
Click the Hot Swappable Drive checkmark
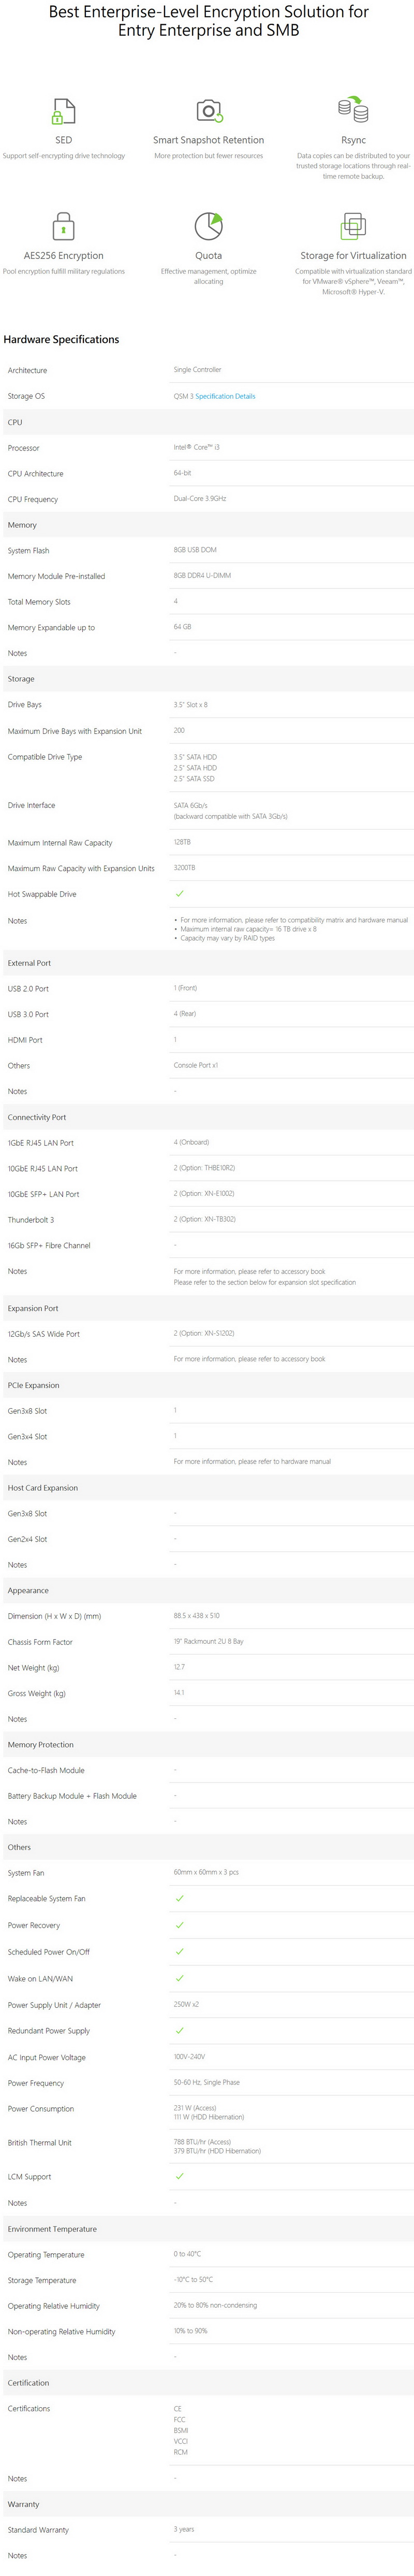180,894
